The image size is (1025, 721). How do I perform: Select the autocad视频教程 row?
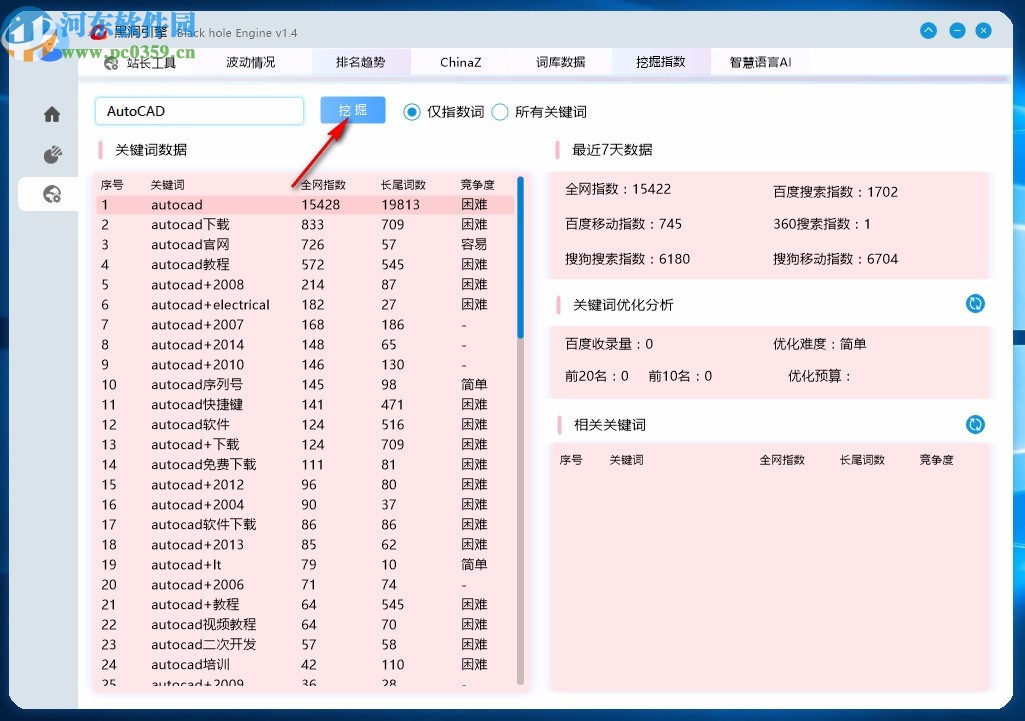point(306,625)
